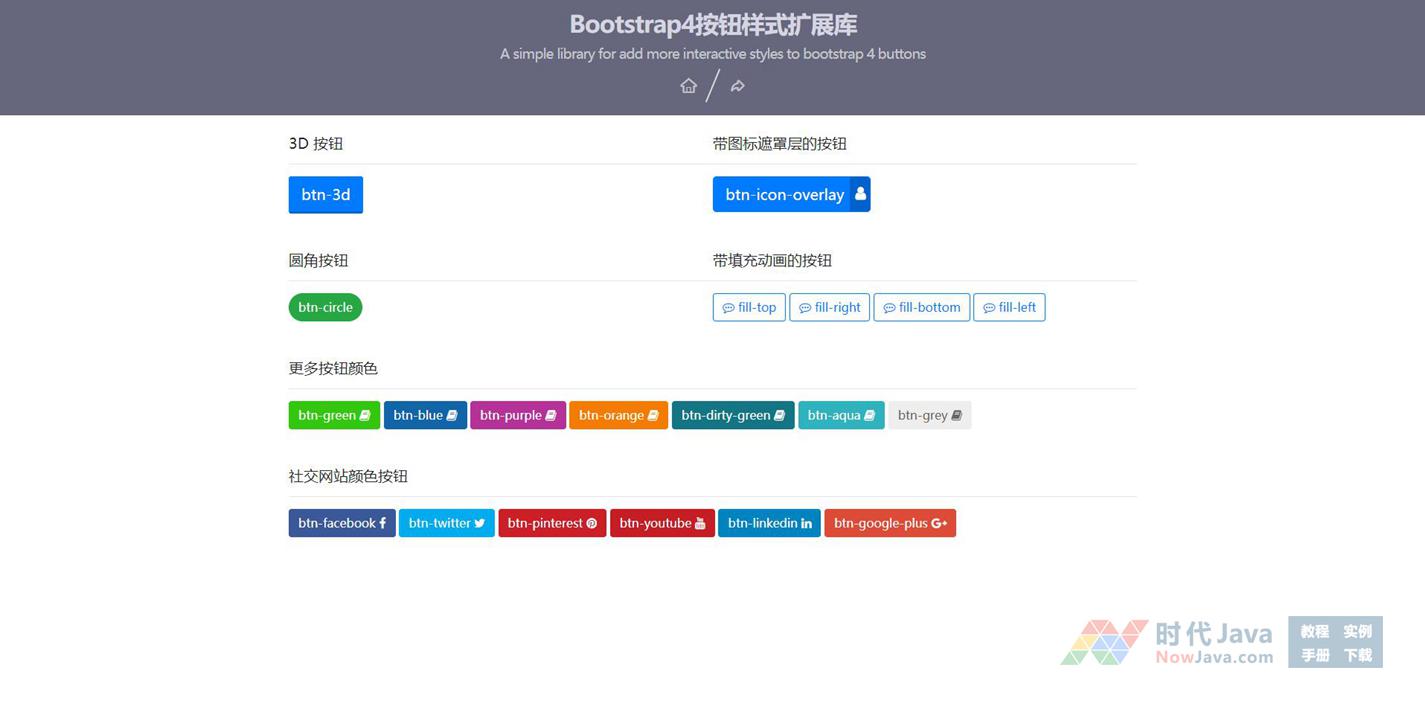Click the user icon on btn-icon-overlay

click(860, 194)
